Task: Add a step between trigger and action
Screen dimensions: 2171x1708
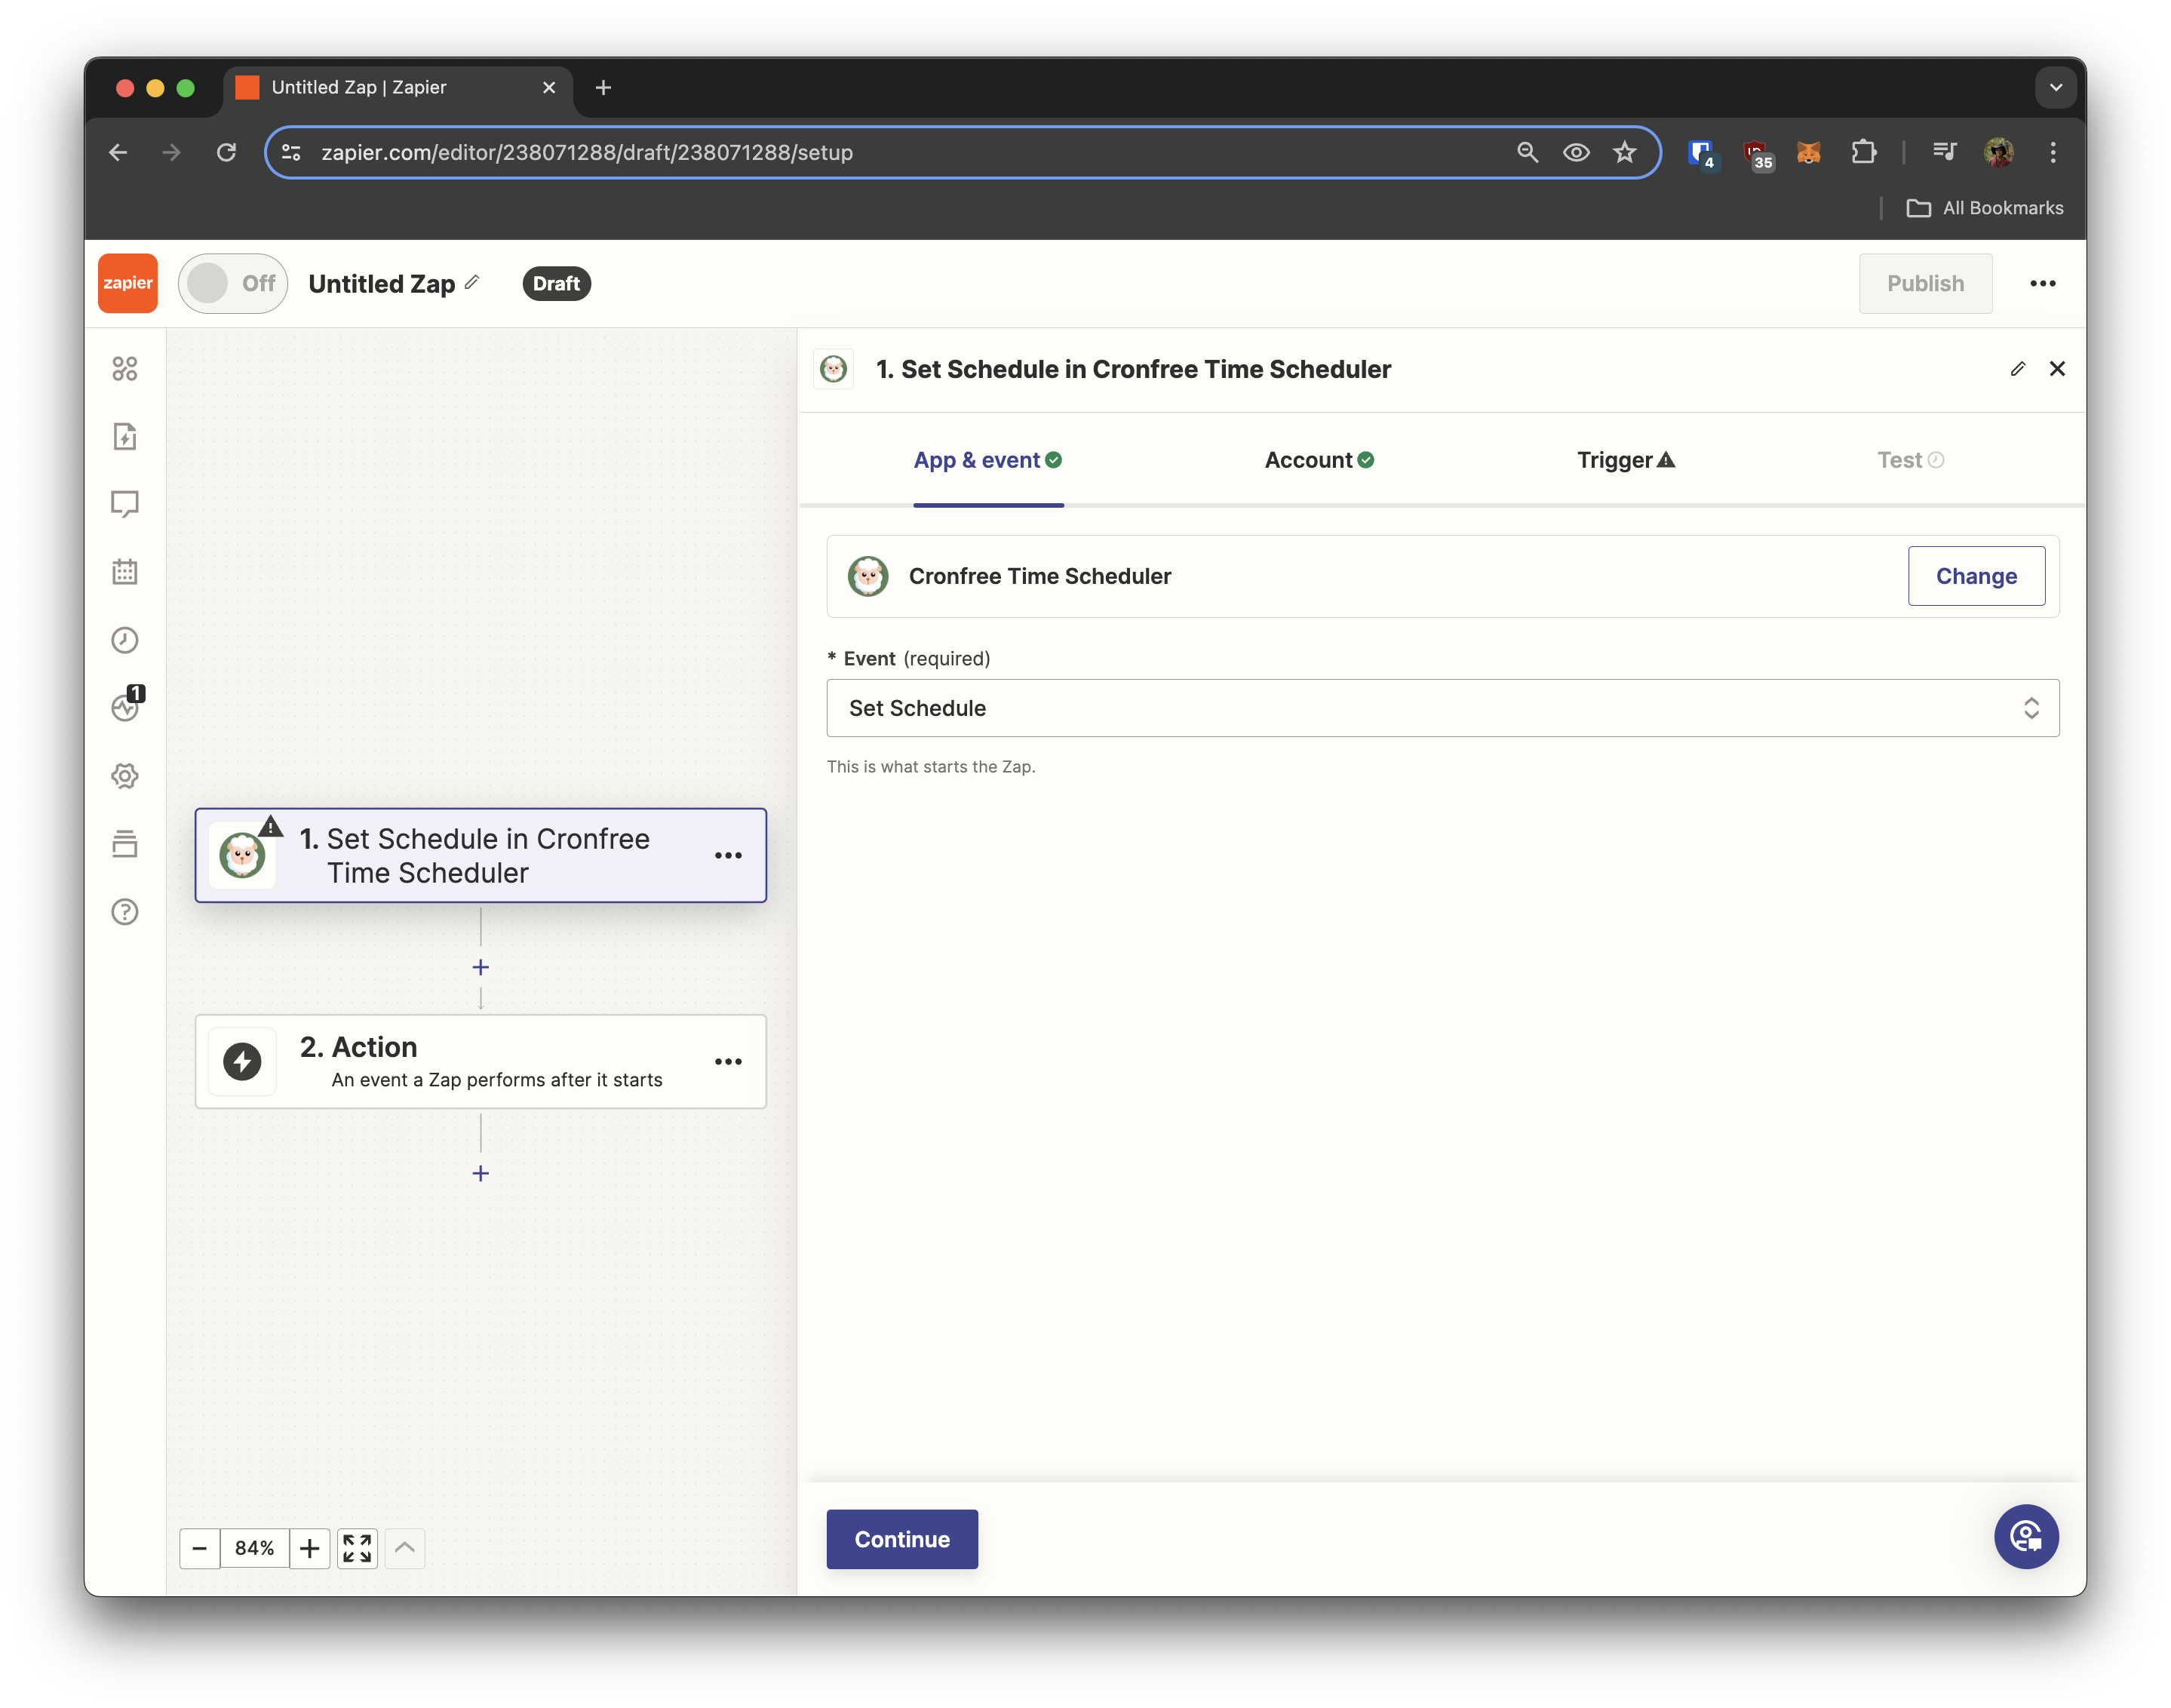Action: (480, 967)
